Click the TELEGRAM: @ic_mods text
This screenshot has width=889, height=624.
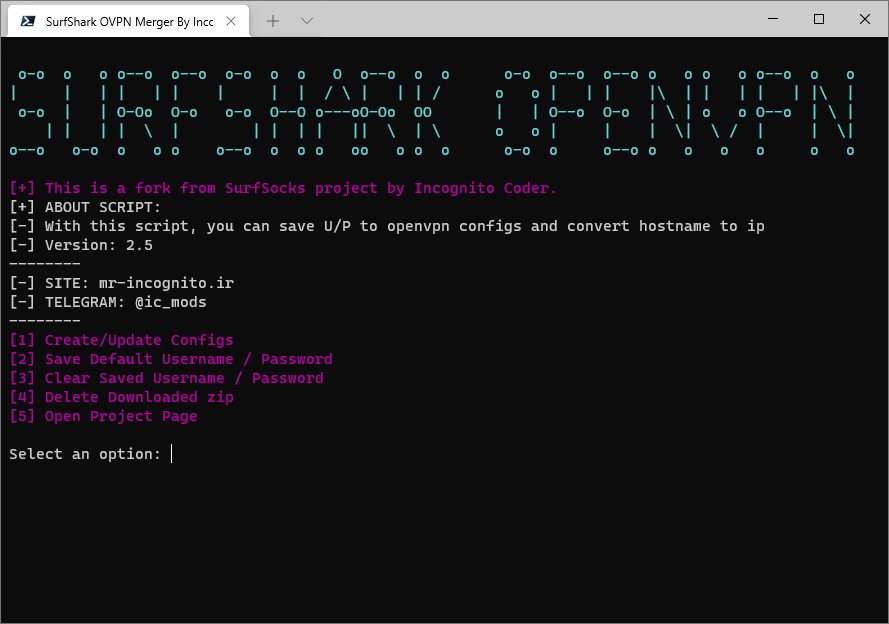[108, 302]
